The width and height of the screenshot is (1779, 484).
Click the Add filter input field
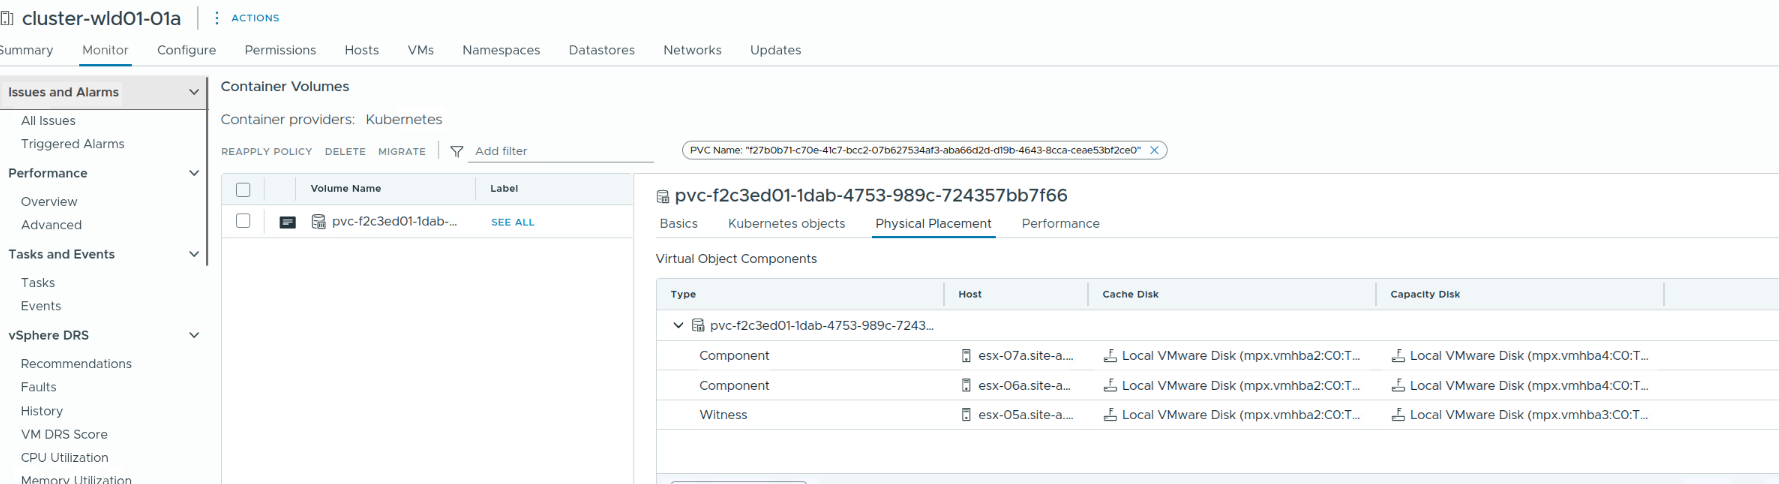pos(560,151)
